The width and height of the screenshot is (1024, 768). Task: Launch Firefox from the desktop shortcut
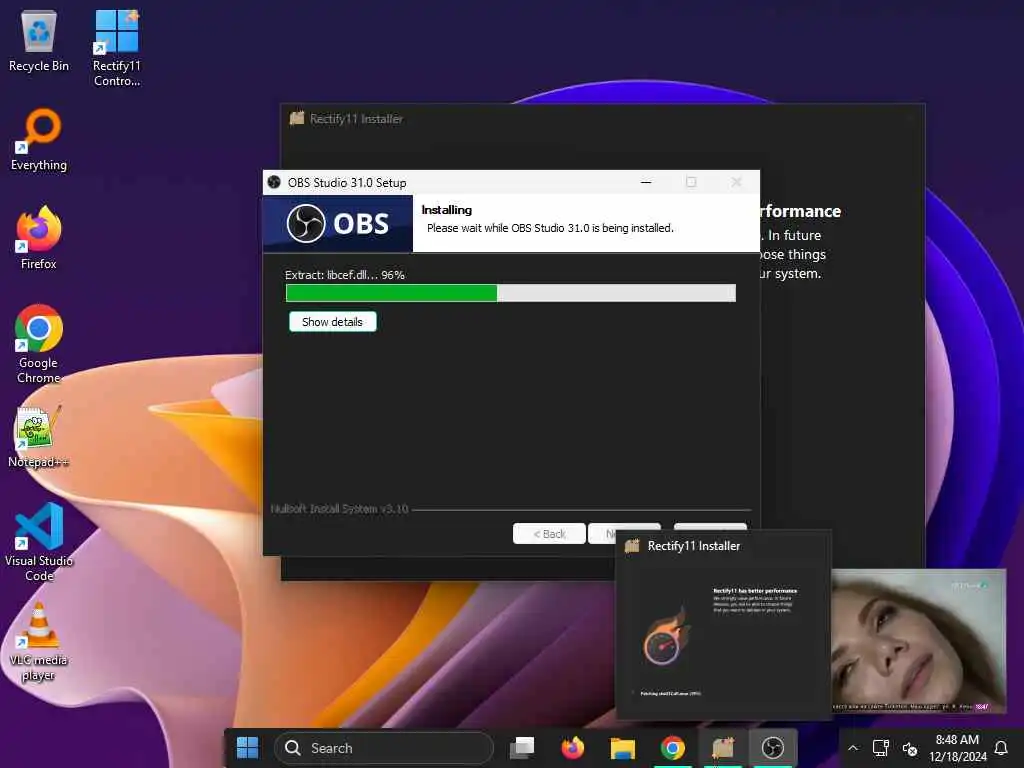[x=39, y=237]
